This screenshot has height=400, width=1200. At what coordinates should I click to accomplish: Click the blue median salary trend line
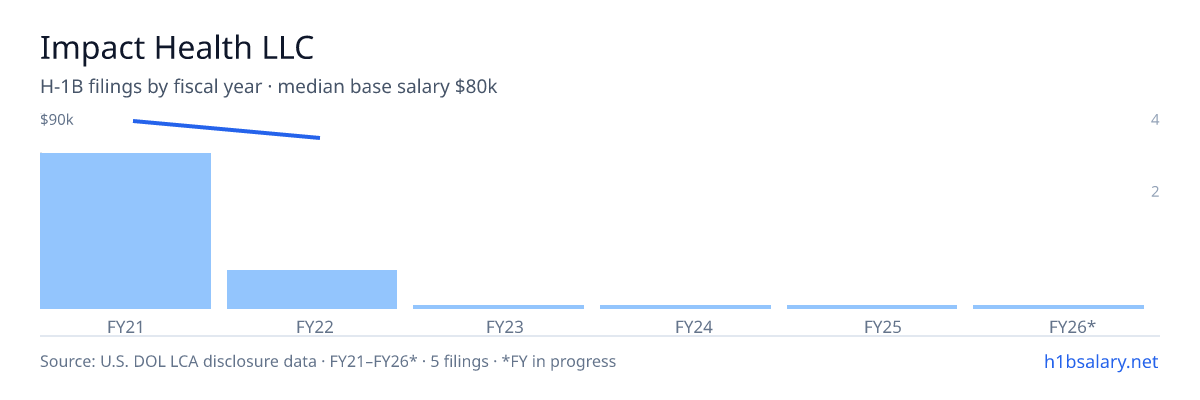[226, 129]
